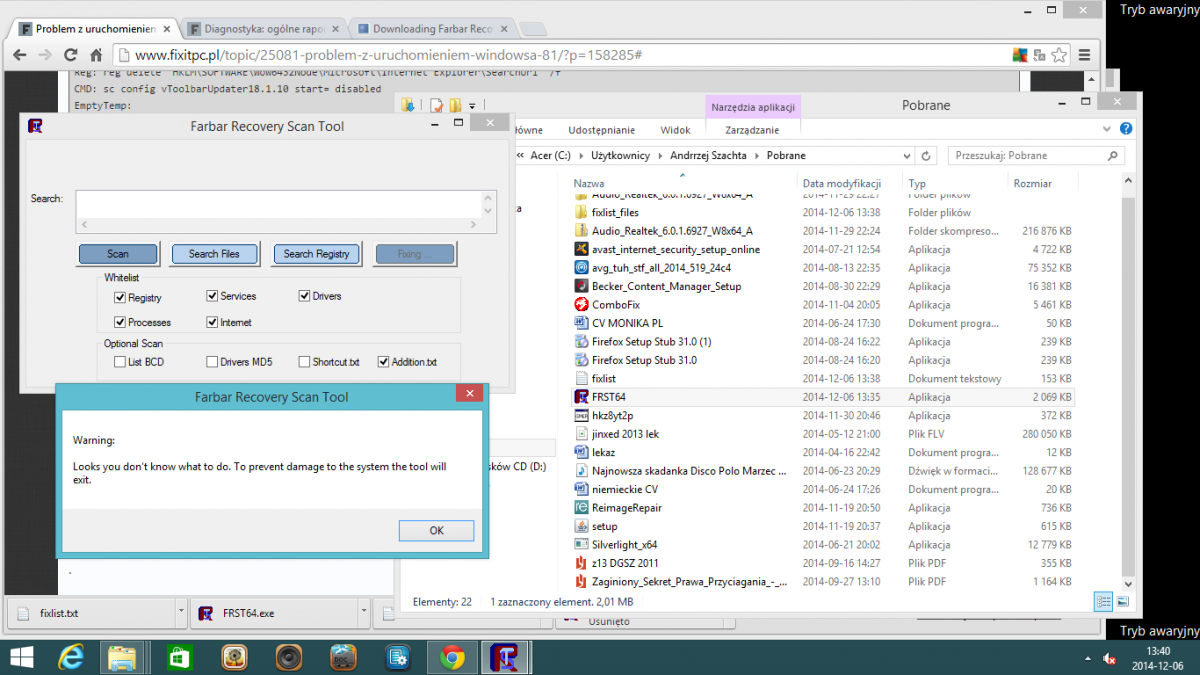Enable the List BCD option
The width and height of the screenshot is (1200, 675).
pos(120,362)
